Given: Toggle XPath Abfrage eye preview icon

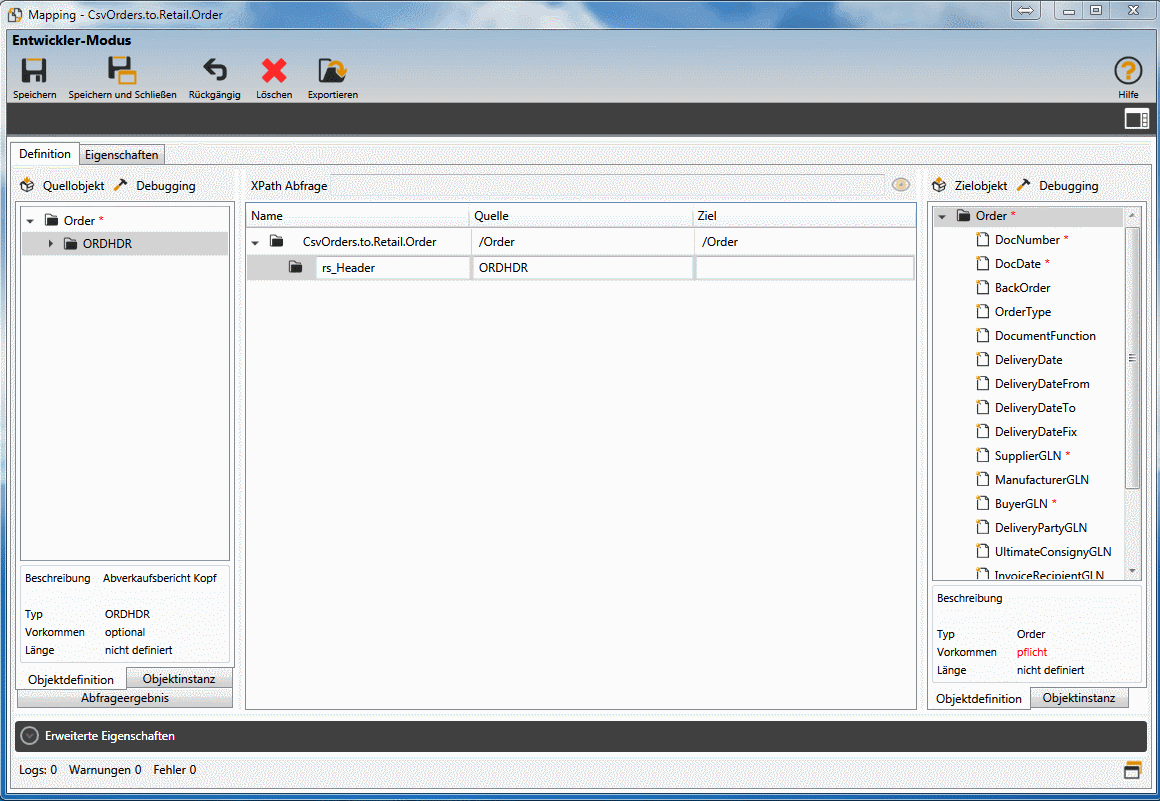Looking at the screenshot, I should coord(901,185).
